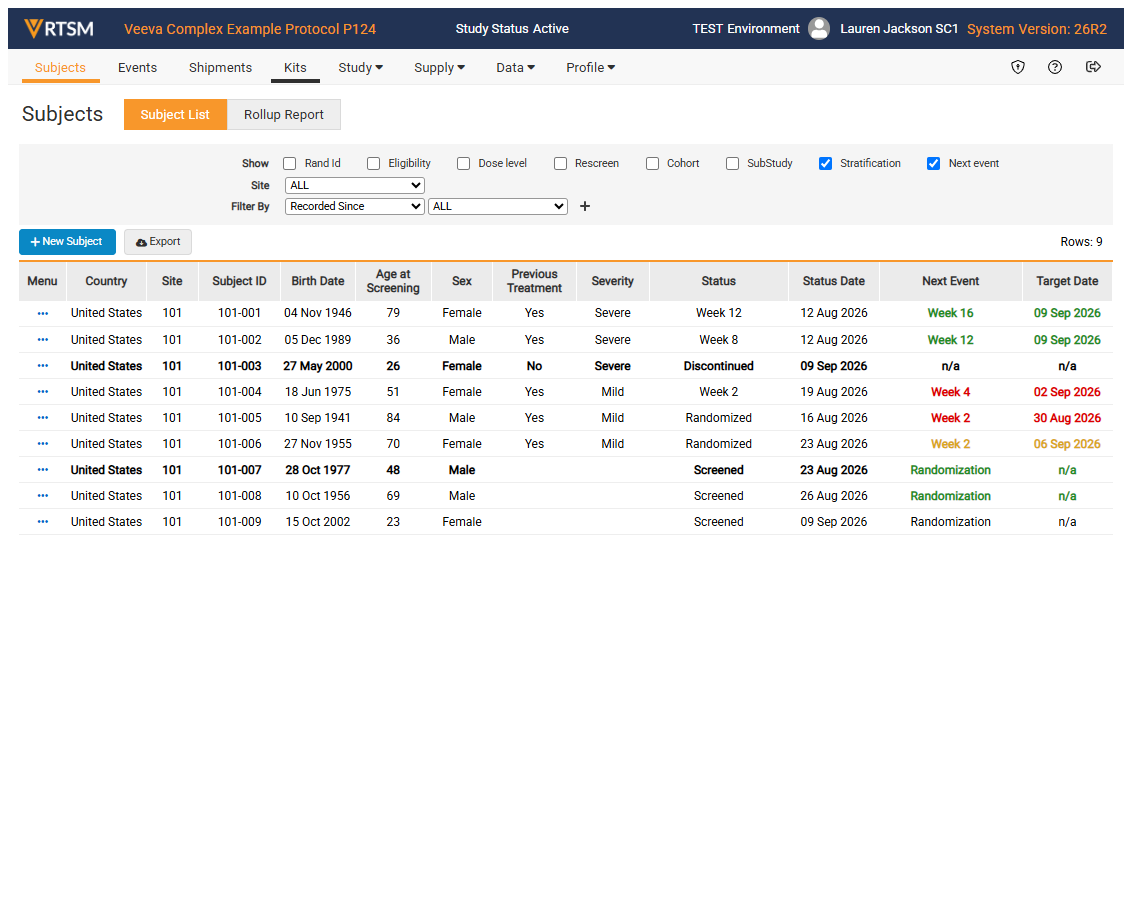This screenshot has height=920, width=1132.
Task: Click the Veeva RTSM logo
Action: [x=59, y=28]
